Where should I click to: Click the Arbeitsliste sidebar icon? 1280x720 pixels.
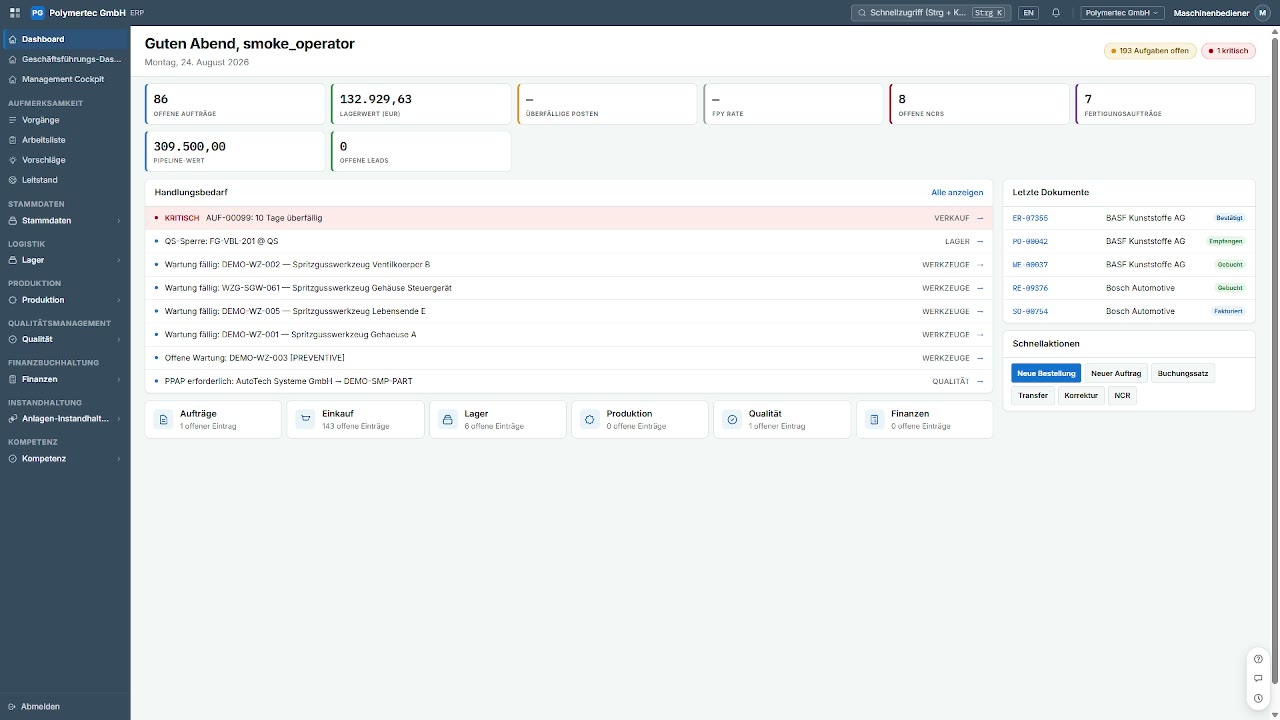point(12,140)
